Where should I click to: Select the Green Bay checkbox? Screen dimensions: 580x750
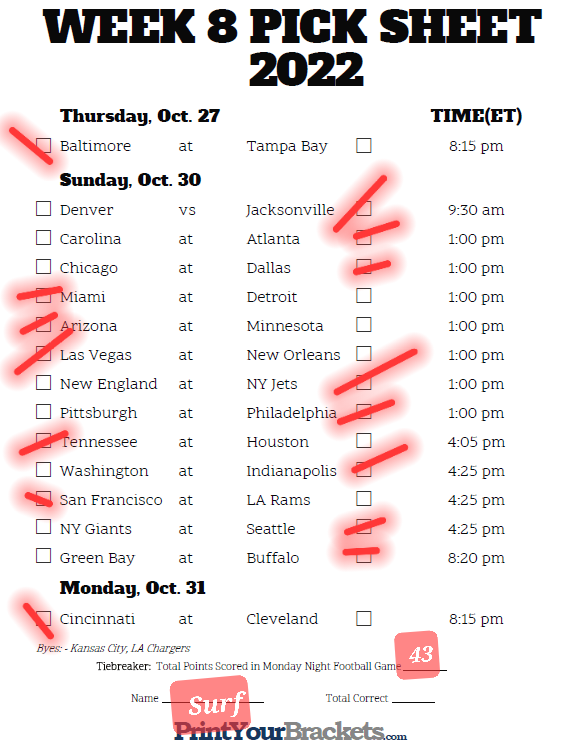[44, 556]
